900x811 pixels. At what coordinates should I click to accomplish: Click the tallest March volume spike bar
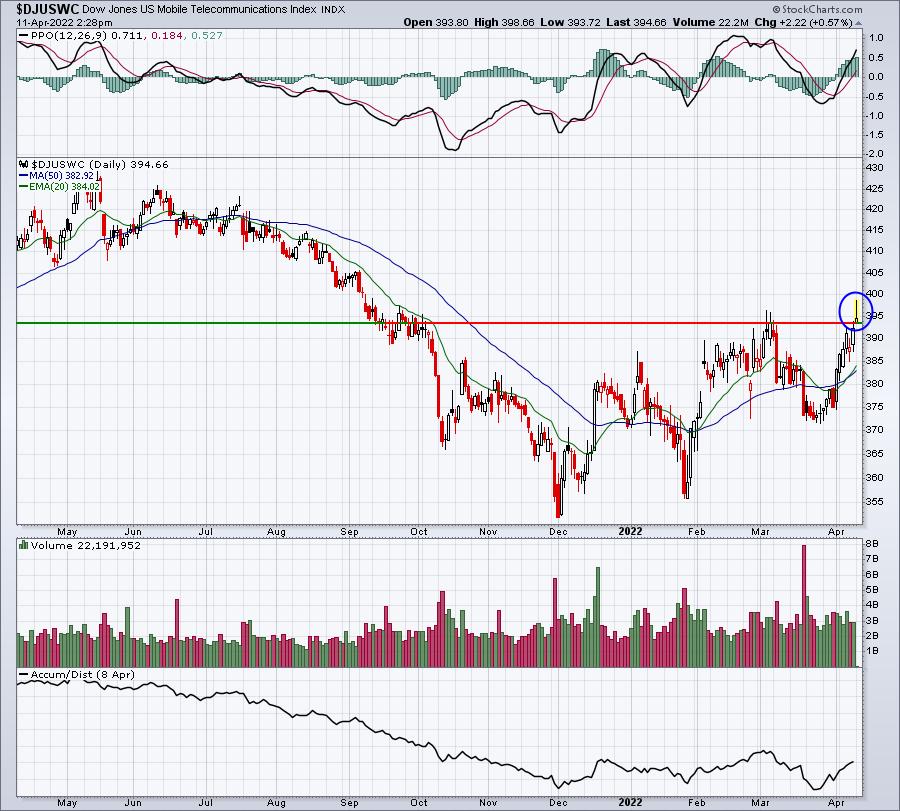(x=804, y=606)
